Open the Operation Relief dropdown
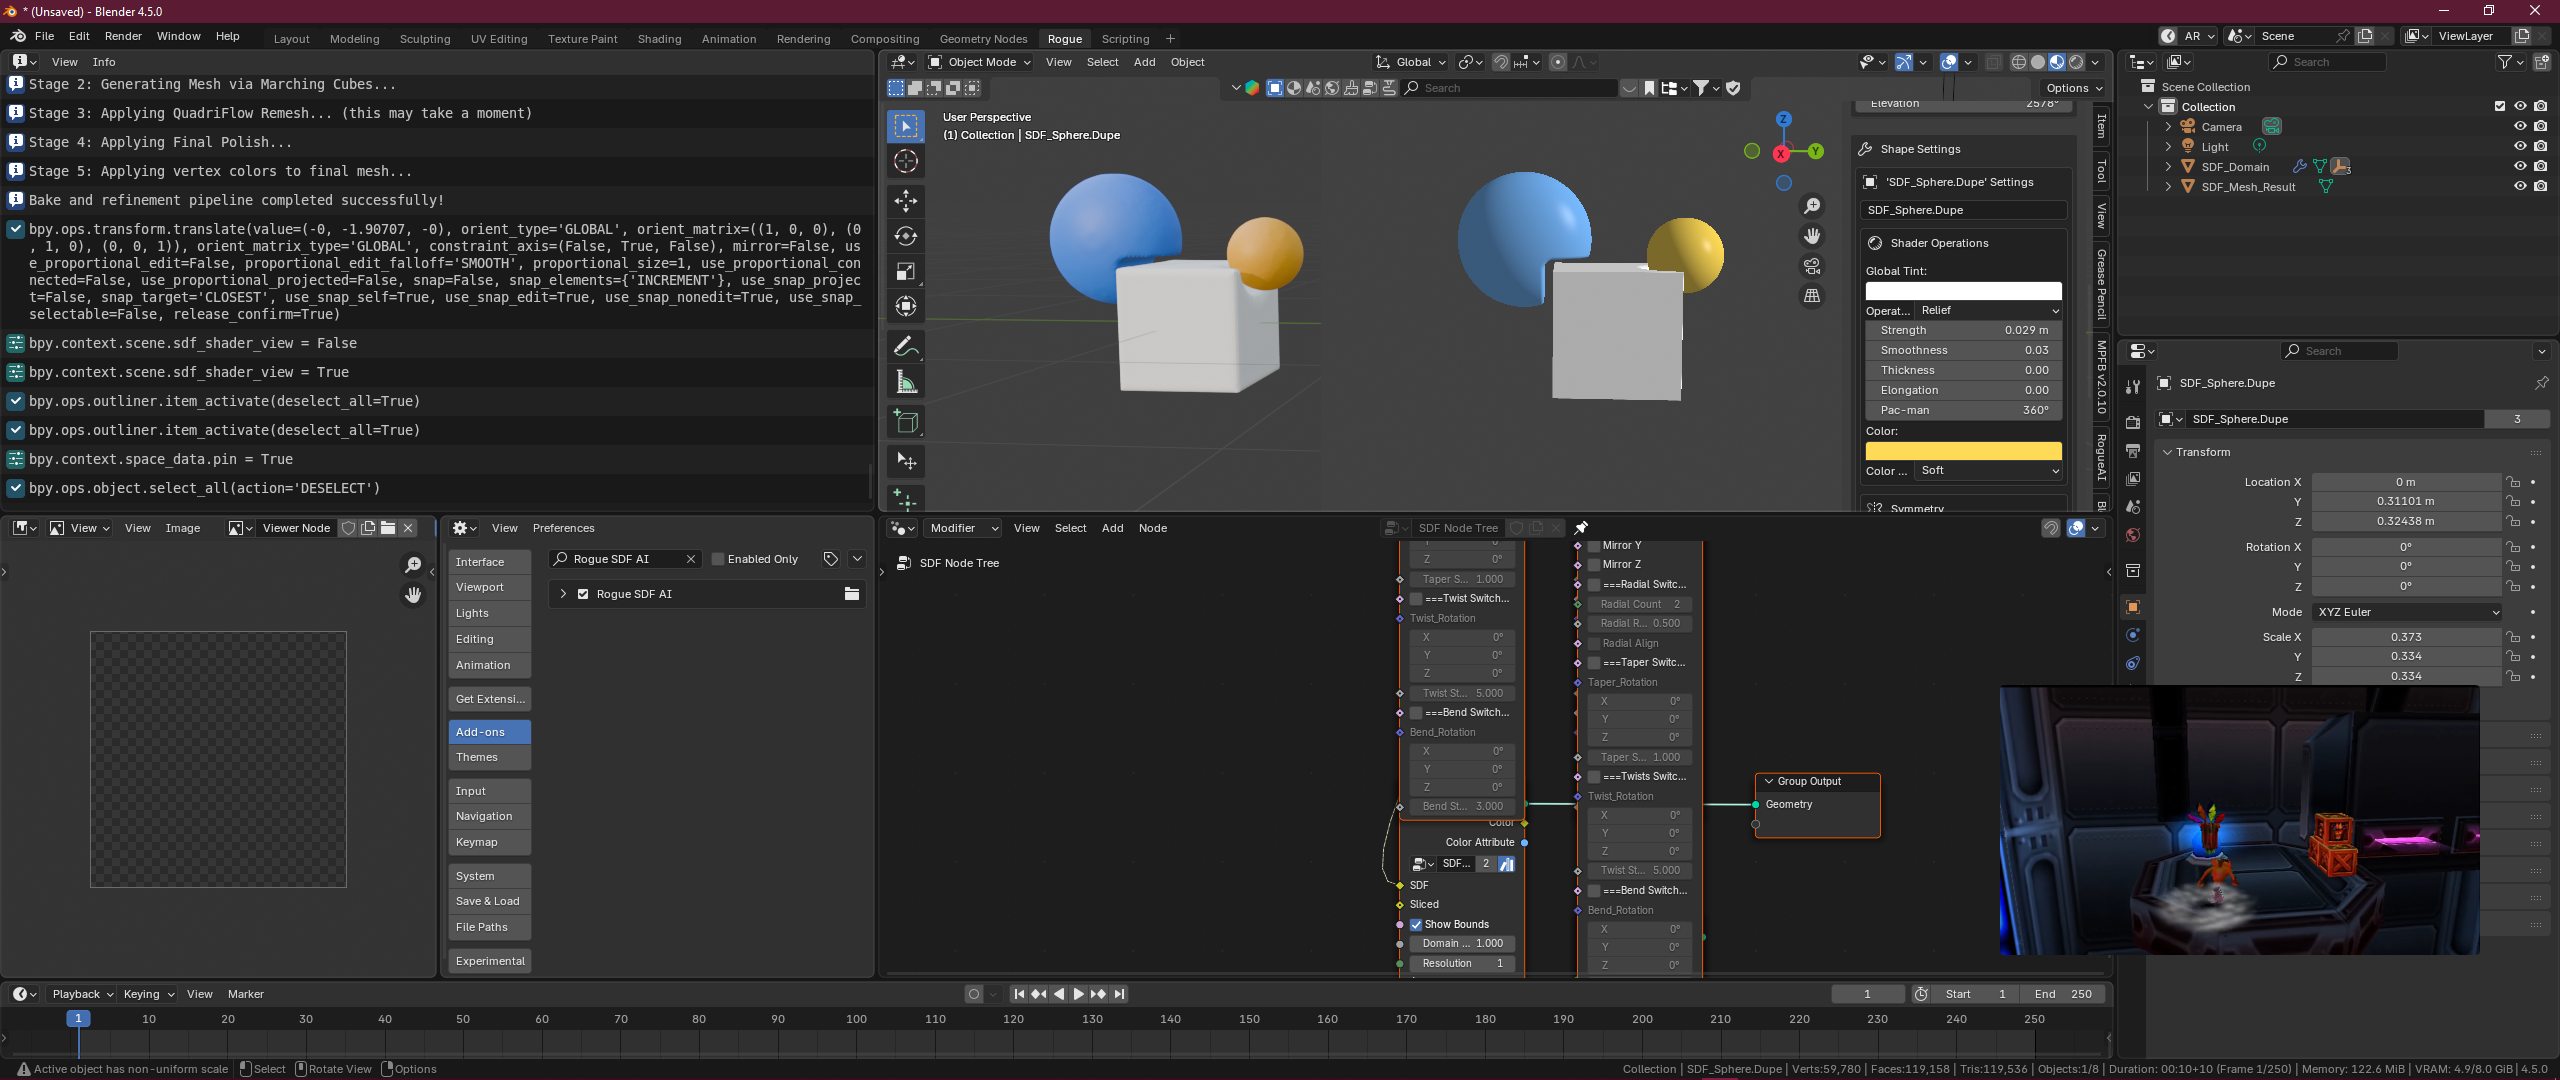The width and height of the screenshot is (2560, 1080). [1989, 311]
